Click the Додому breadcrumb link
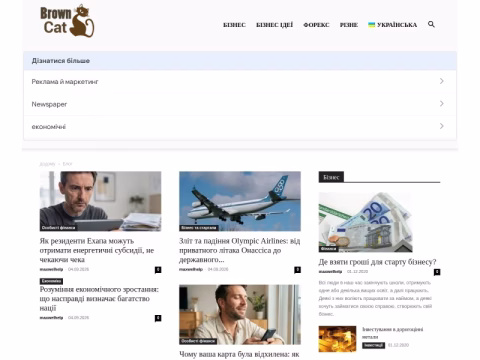Image resolution: width=480 pixels, height=360 pixels. point(47,164)
